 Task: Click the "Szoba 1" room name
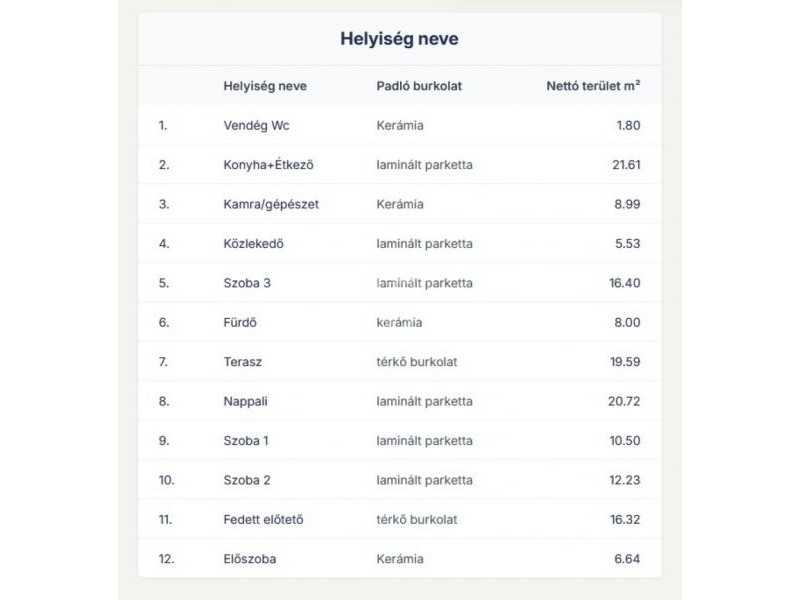coord(247,441)
